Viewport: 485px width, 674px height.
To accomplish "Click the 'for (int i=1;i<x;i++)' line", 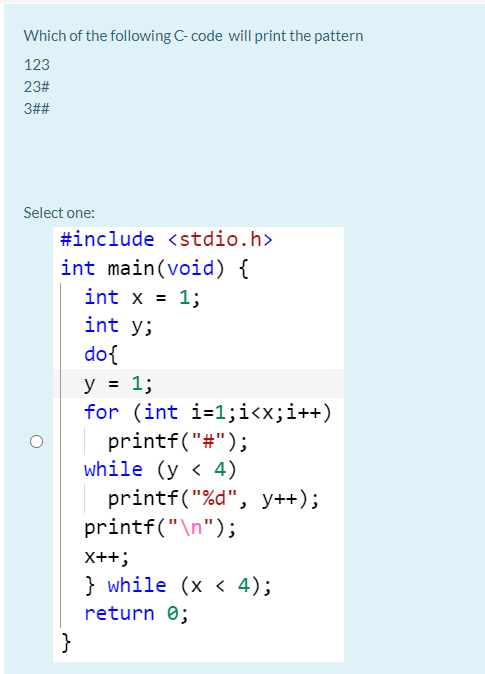I will [x=208, y=412].
